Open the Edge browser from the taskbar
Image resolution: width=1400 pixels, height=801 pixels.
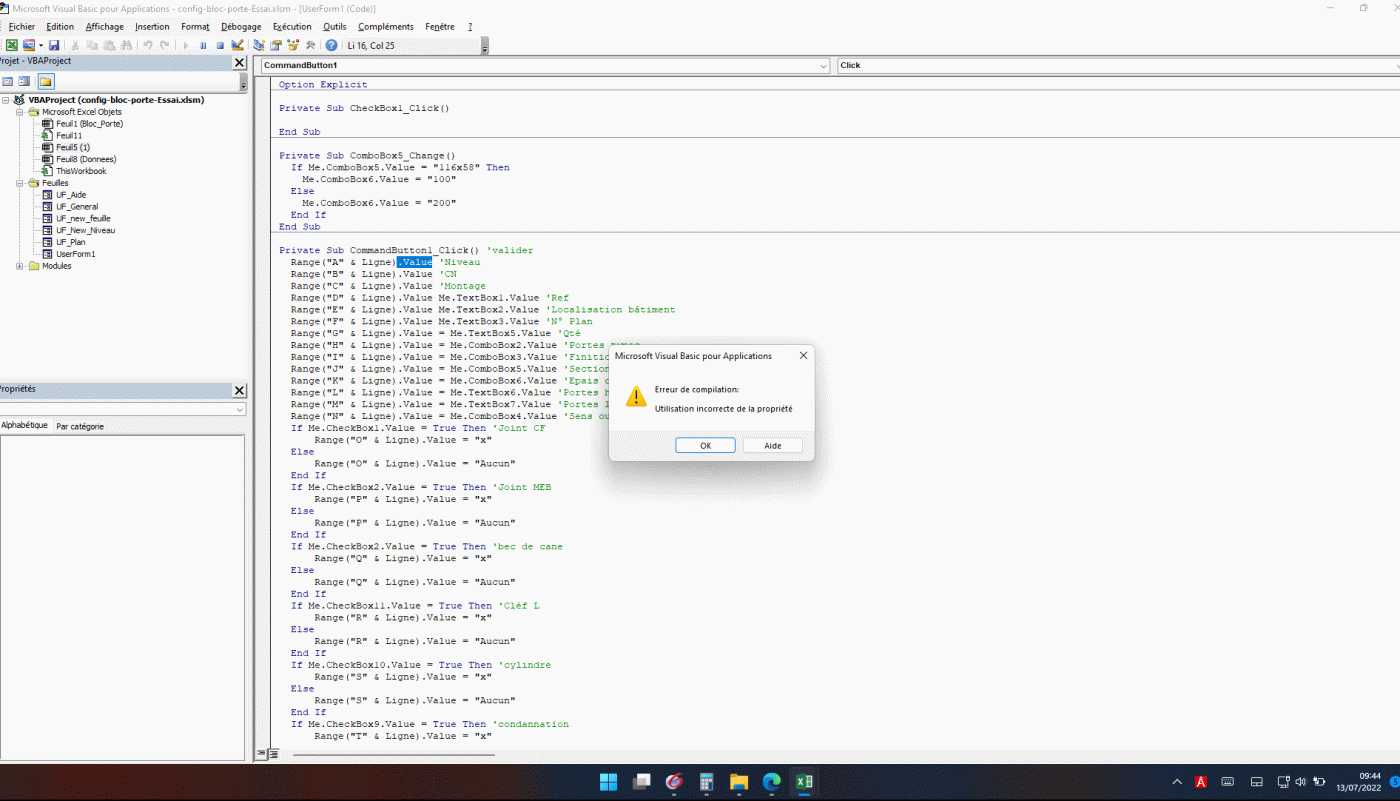tap(771, 781)
